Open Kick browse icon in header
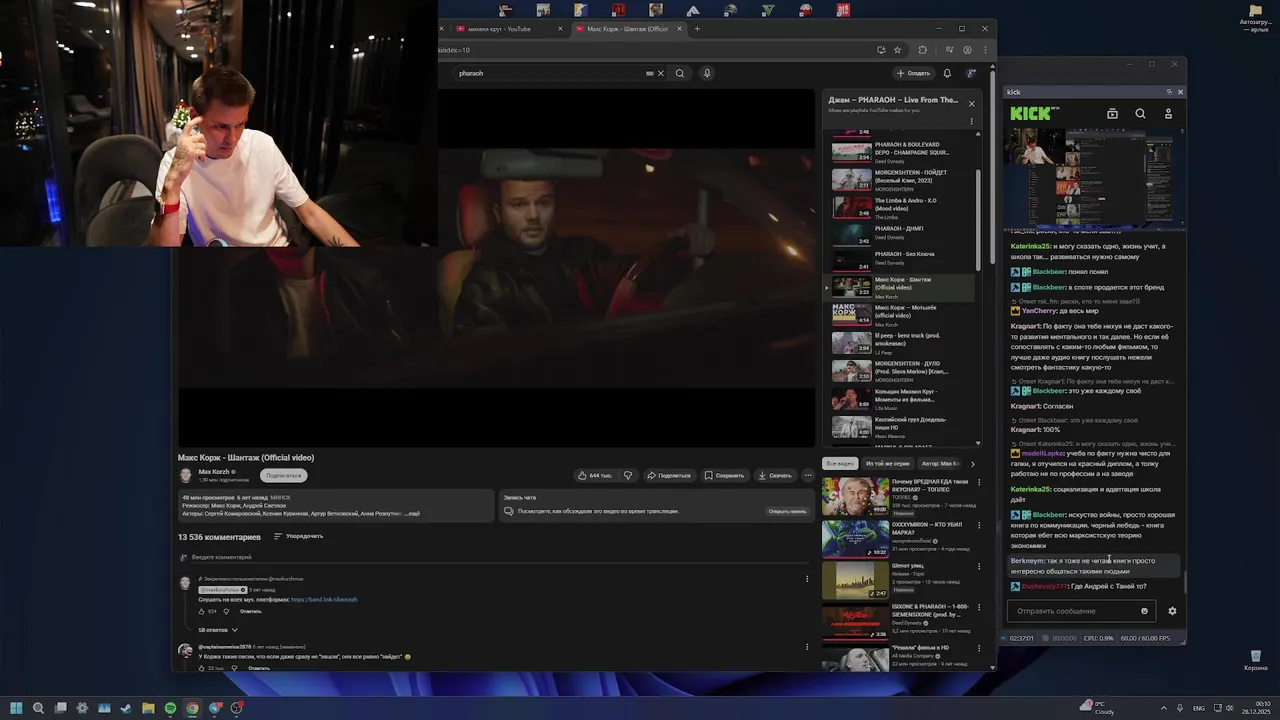 click(1112, 114)
